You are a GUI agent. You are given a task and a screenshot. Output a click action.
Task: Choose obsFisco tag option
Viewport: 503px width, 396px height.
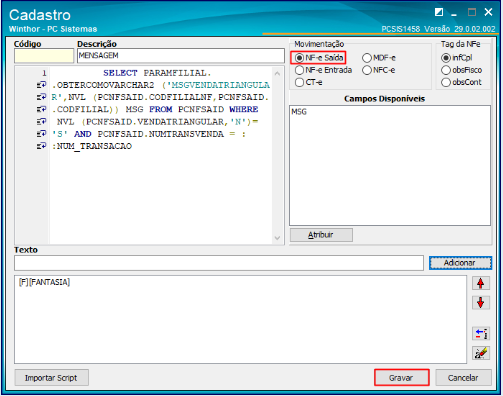462,70
